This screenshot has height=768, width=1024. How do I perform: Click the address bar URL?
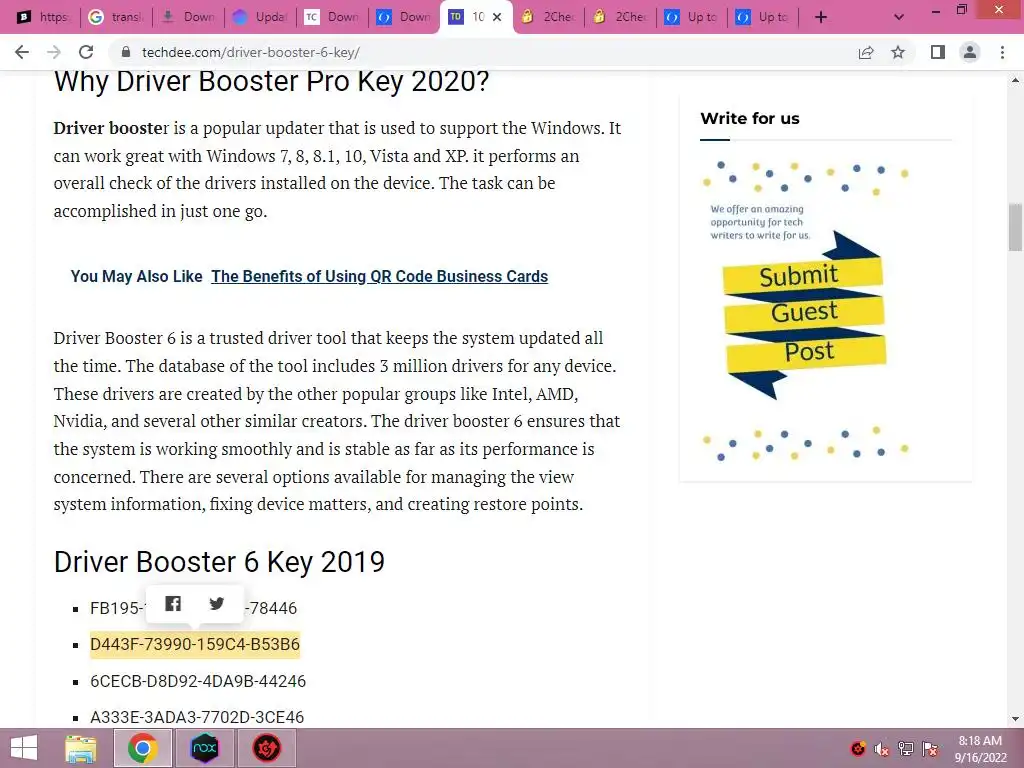[x=251, y=52]
